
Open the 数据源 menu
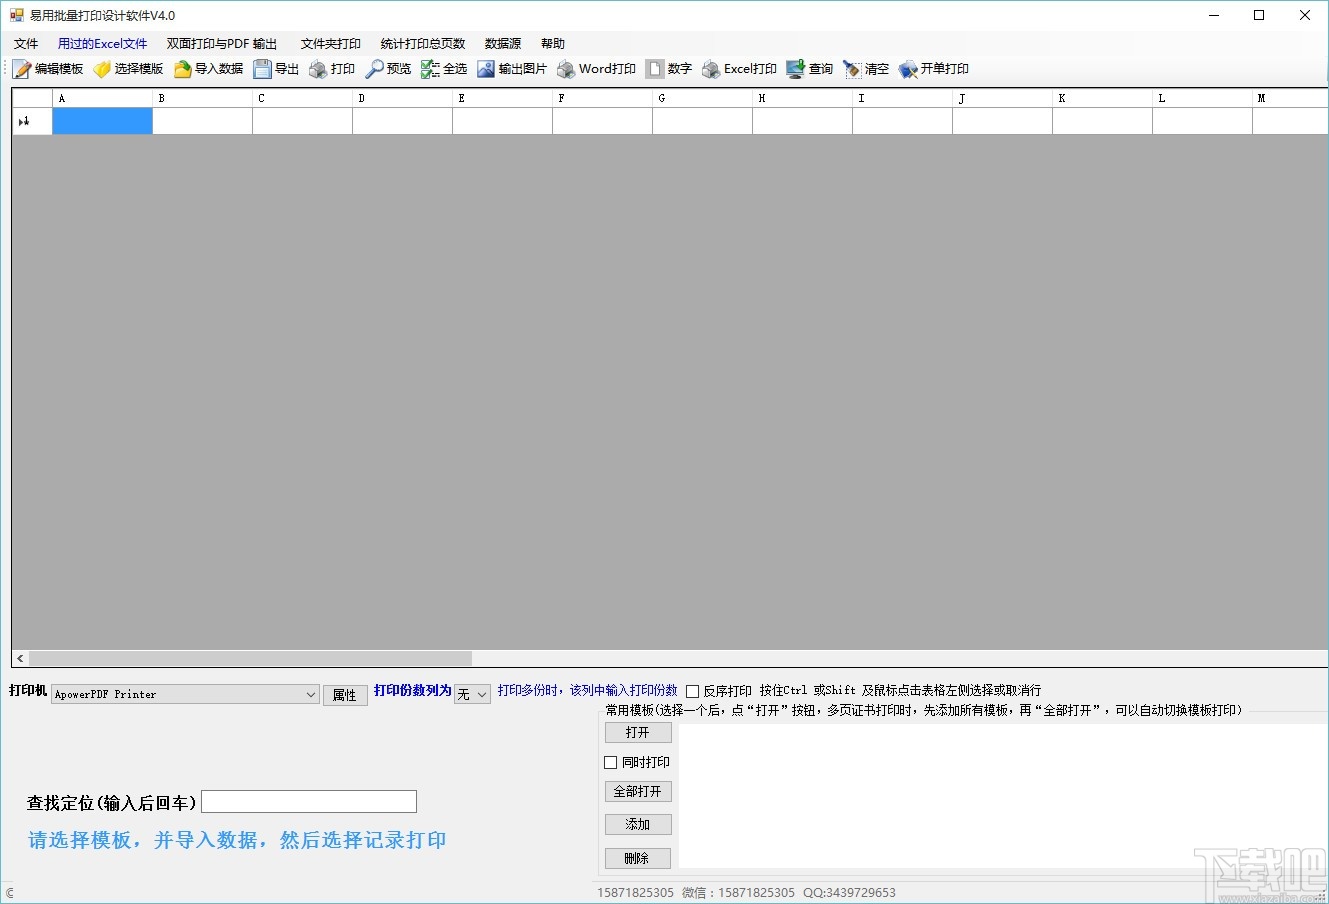(x=502, y=43)
